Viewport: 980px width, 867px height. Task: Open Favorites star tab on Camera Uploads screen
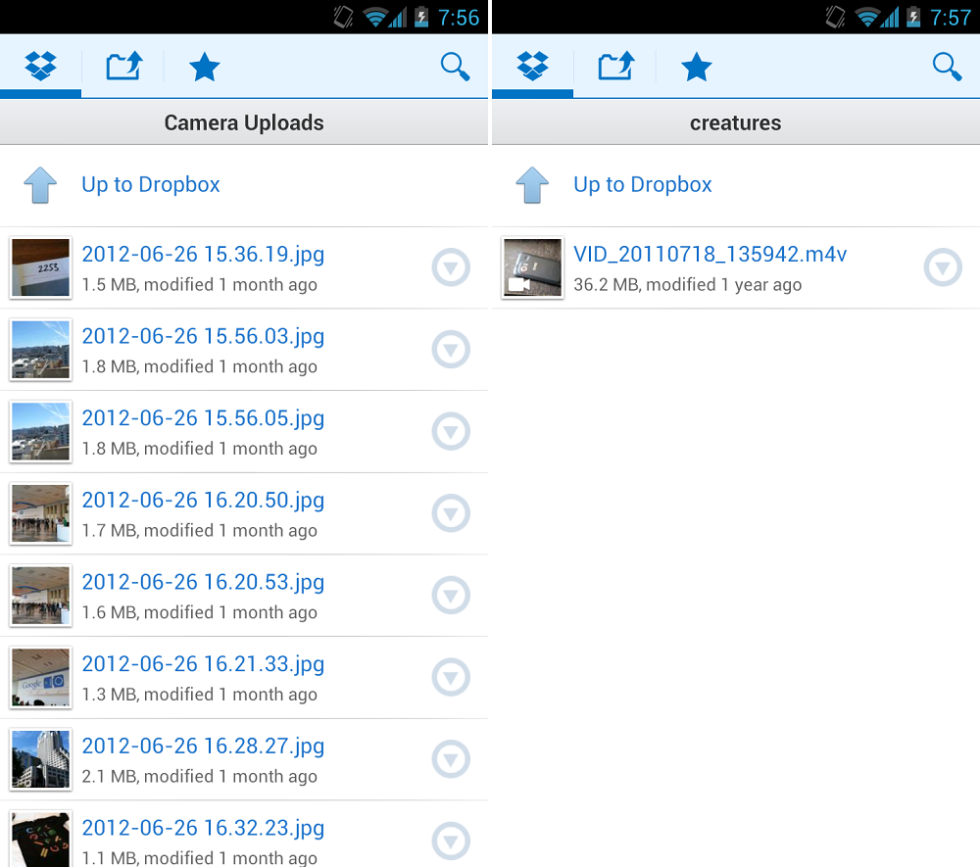(x=204, y=67)
